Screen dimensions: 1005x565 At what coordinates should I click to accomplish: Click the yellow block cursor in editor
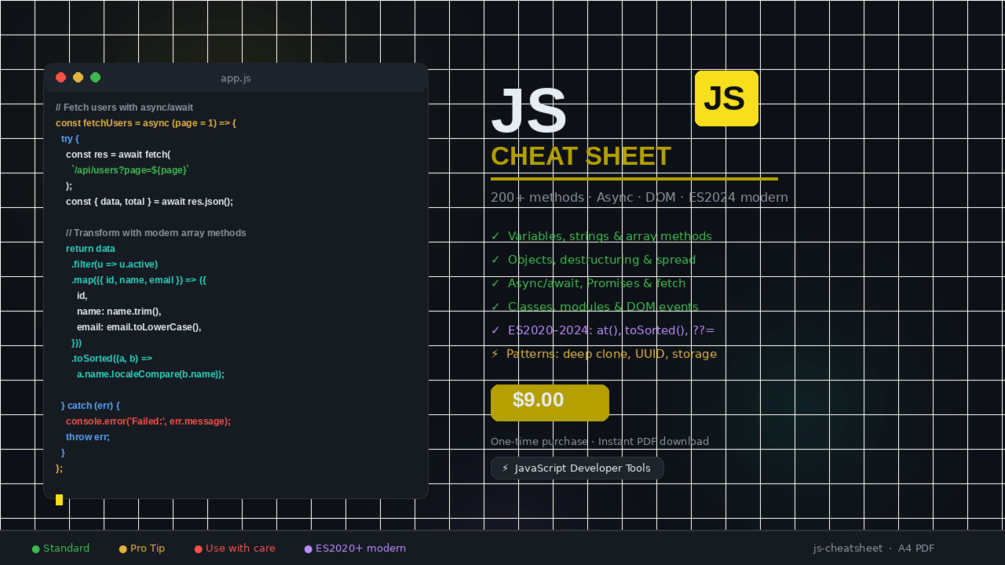(59, 500)
